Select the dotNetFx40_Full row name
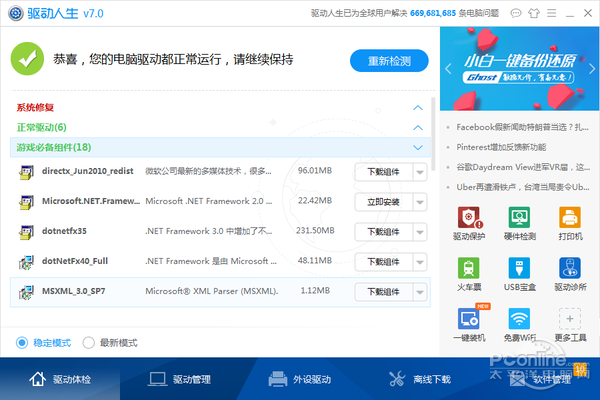 pos(75,261)
